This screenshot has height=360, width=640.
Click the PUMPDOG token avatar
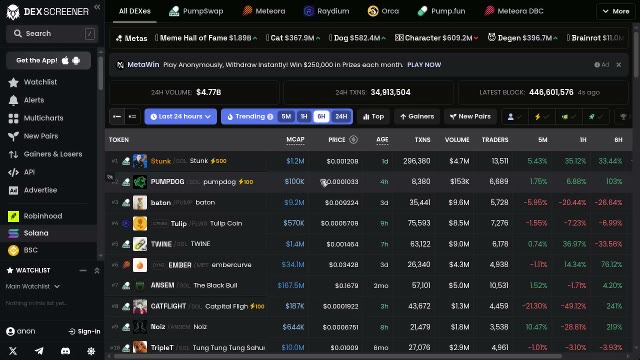[140, 182]
